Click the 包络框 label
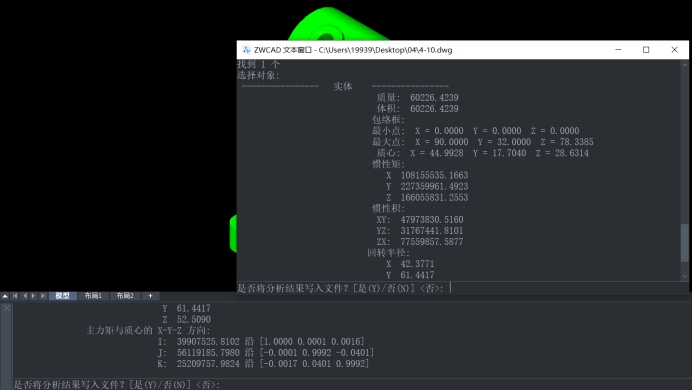Screen dimensions: 692x390 pos(388,120)
